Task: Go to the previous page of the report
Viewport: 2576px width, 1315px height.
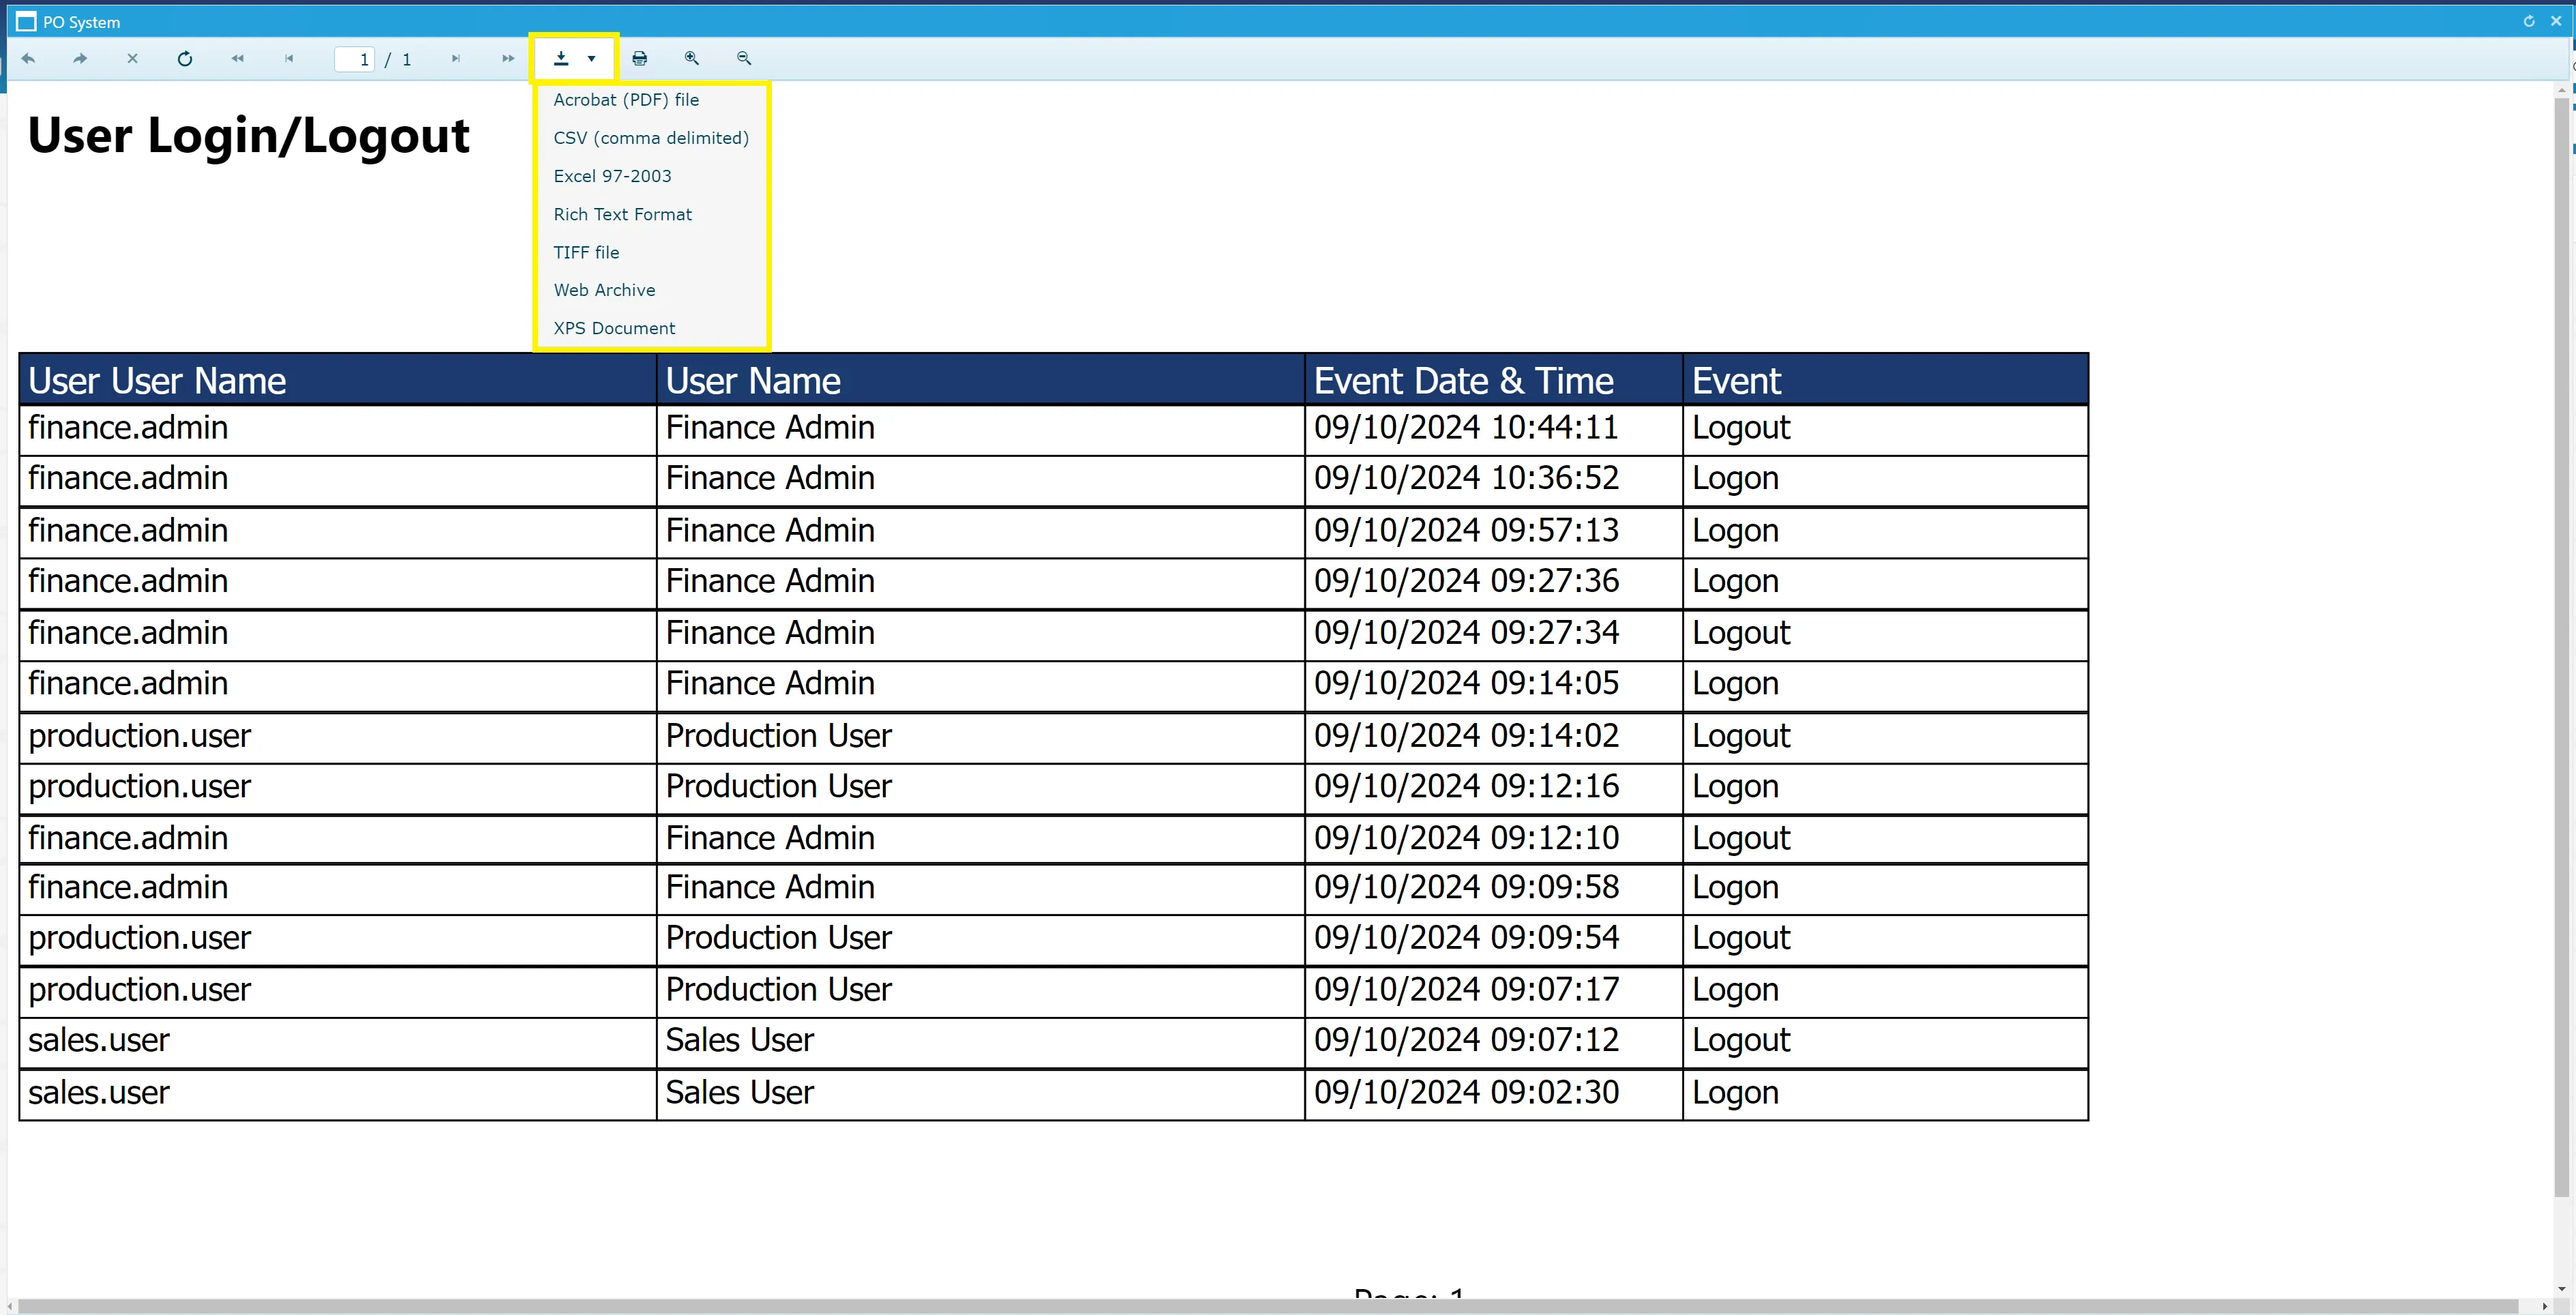Action: (289, 59)
